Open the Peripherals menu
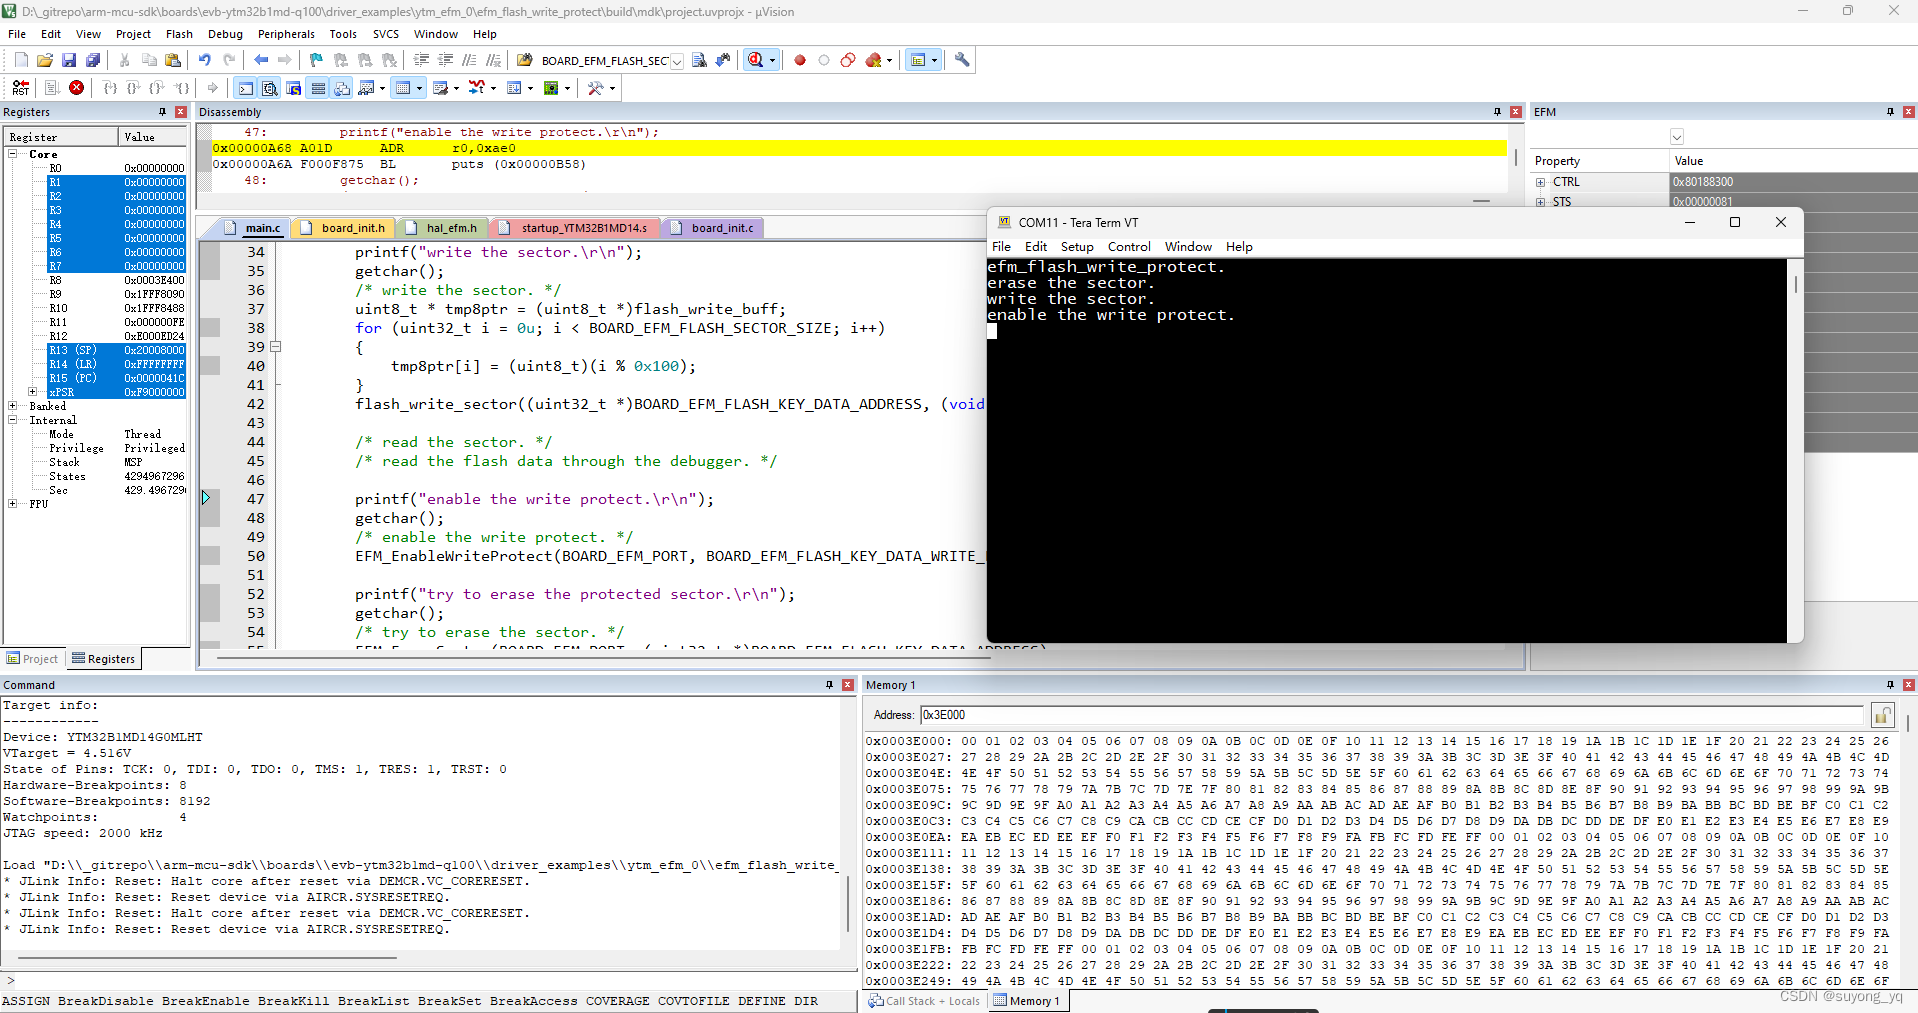 coord(286,34)
